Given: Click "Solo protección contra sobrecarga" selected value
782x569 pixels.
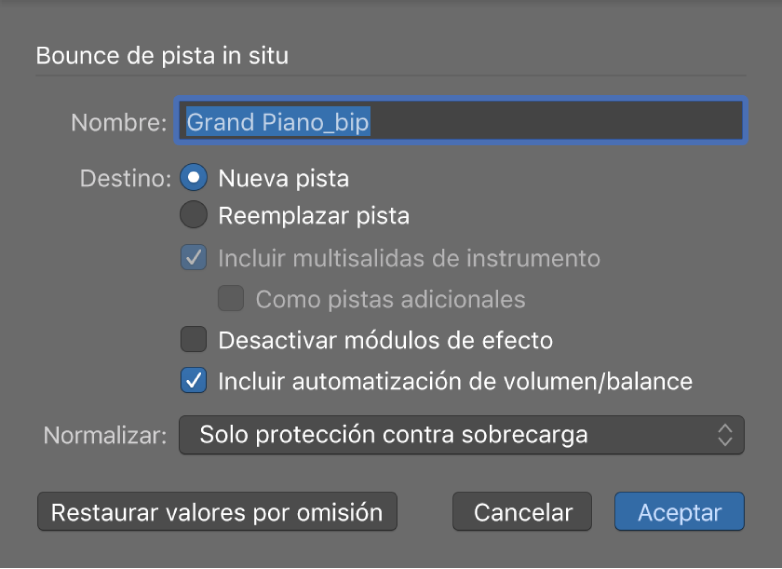Looking at the screenshot, I should click(x=393, y=435).
